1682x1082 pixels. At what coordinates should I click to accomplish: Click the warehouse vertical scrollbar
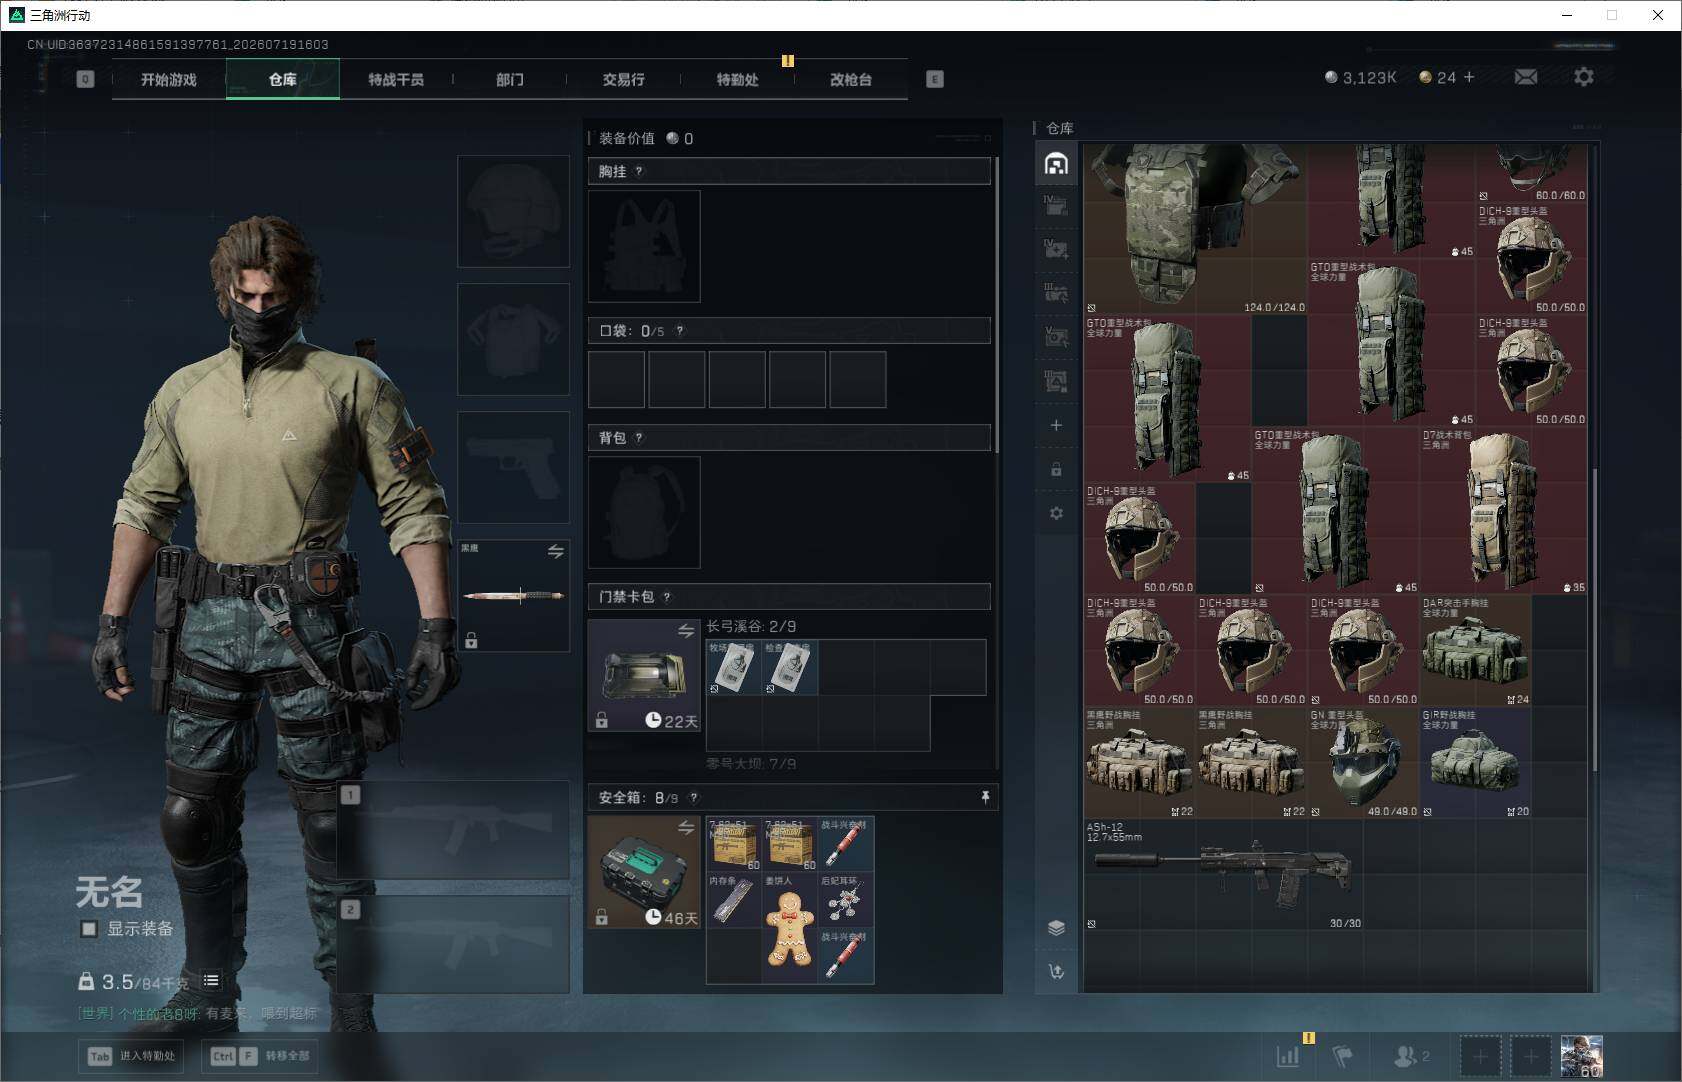(x=1595, y=620)
